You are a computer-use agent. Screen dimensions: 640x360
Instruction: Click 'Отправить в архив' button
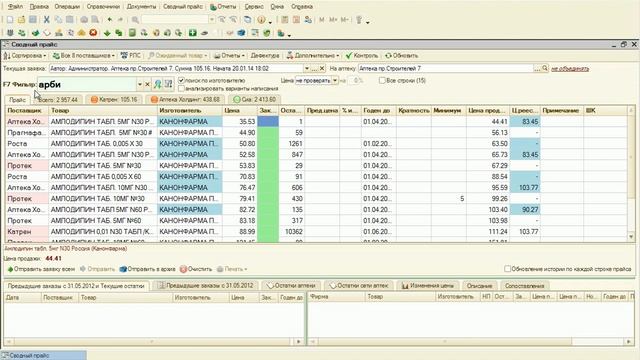click(147, 269)
